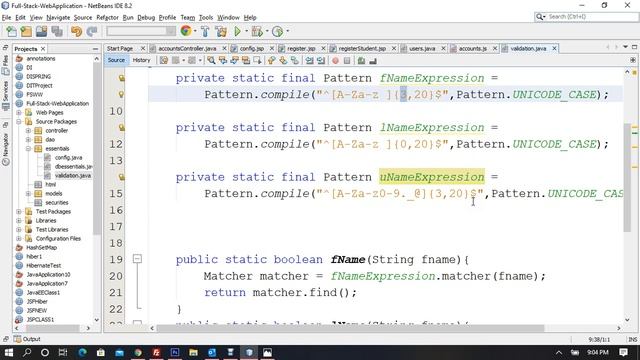640x360 pixels.
Task: Click the Undo arrow icon
Action: tap(76, 31)
